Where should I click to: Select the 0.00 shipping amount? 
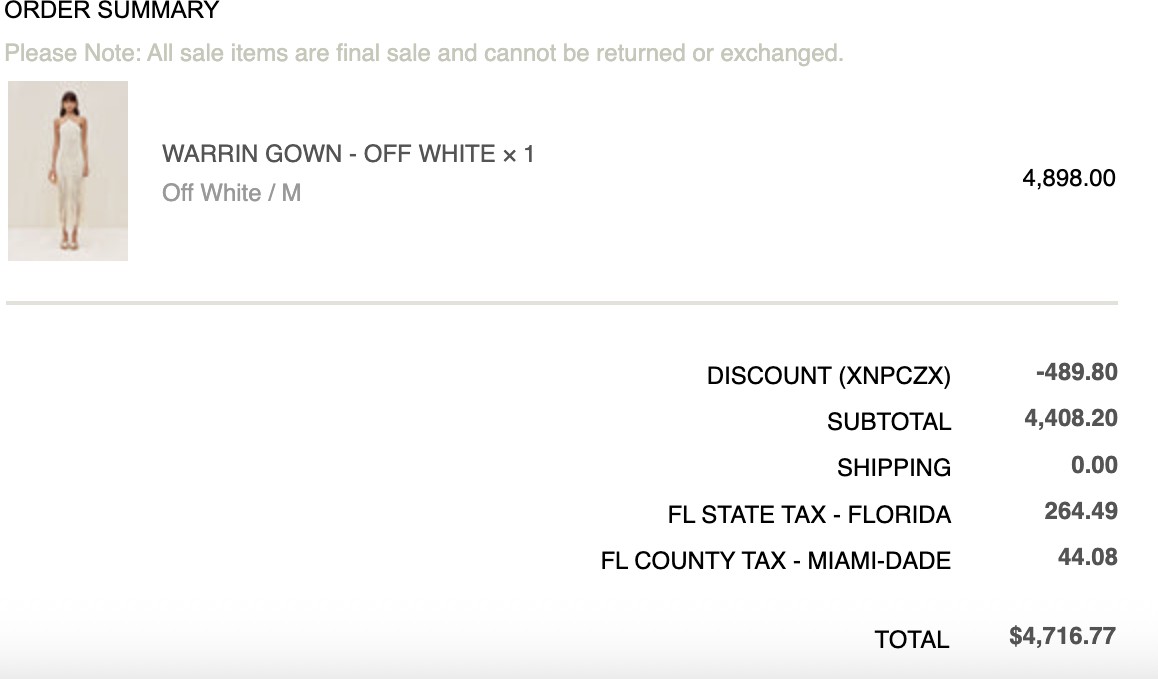pos(1093,465)
